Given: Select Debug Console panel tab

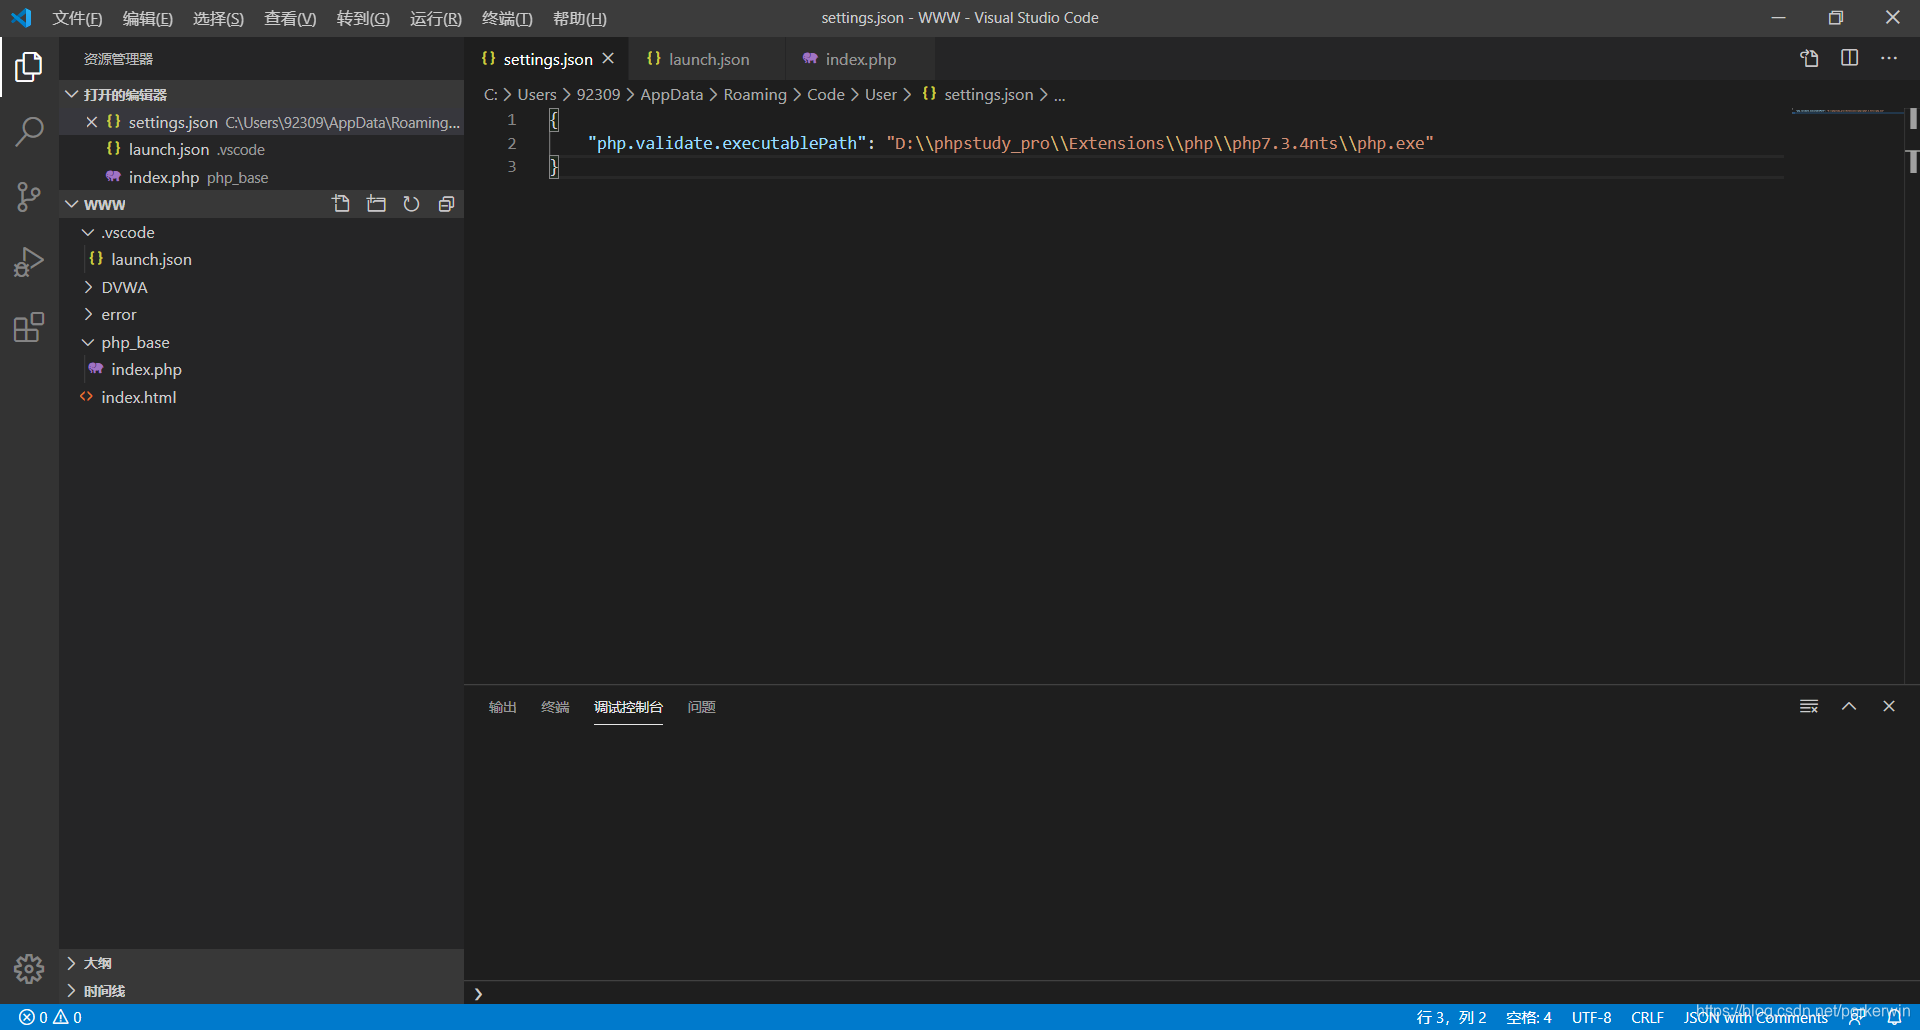Looking at the screenshot, I should 628,707.
